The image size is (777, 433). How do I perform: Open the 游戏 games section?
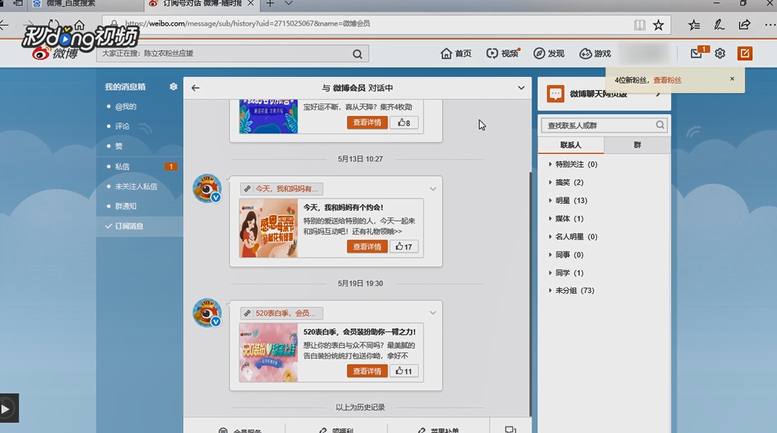click(x=595, y=54)
